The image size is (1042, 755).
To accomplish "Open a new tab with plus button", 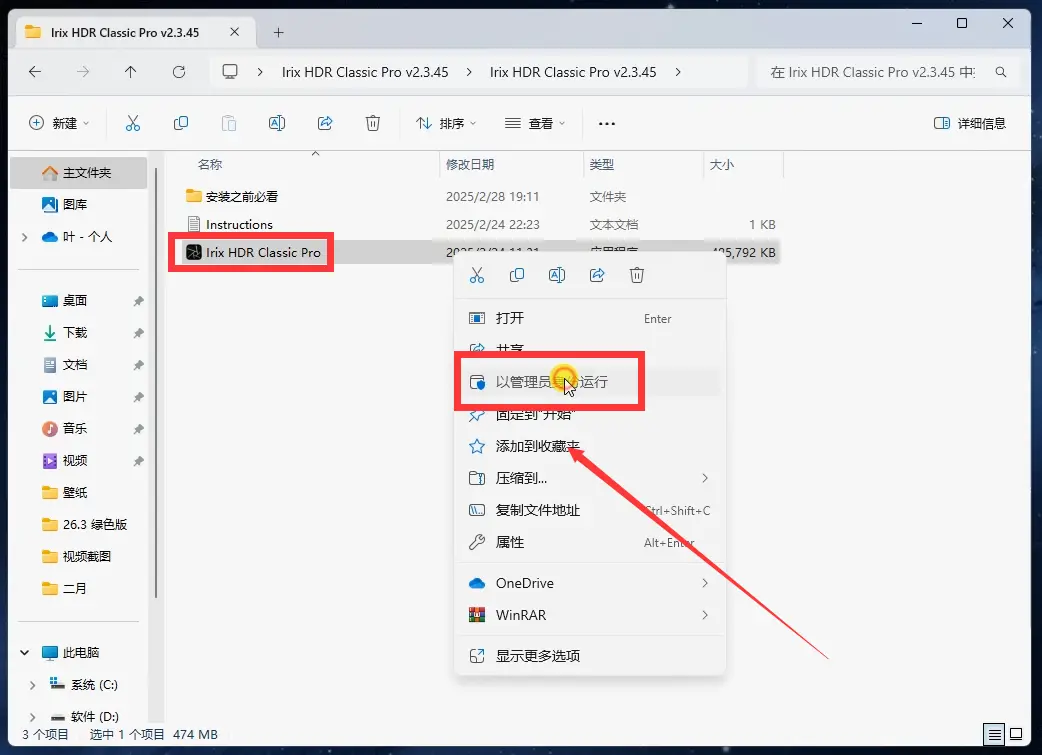I will [278, 32].
